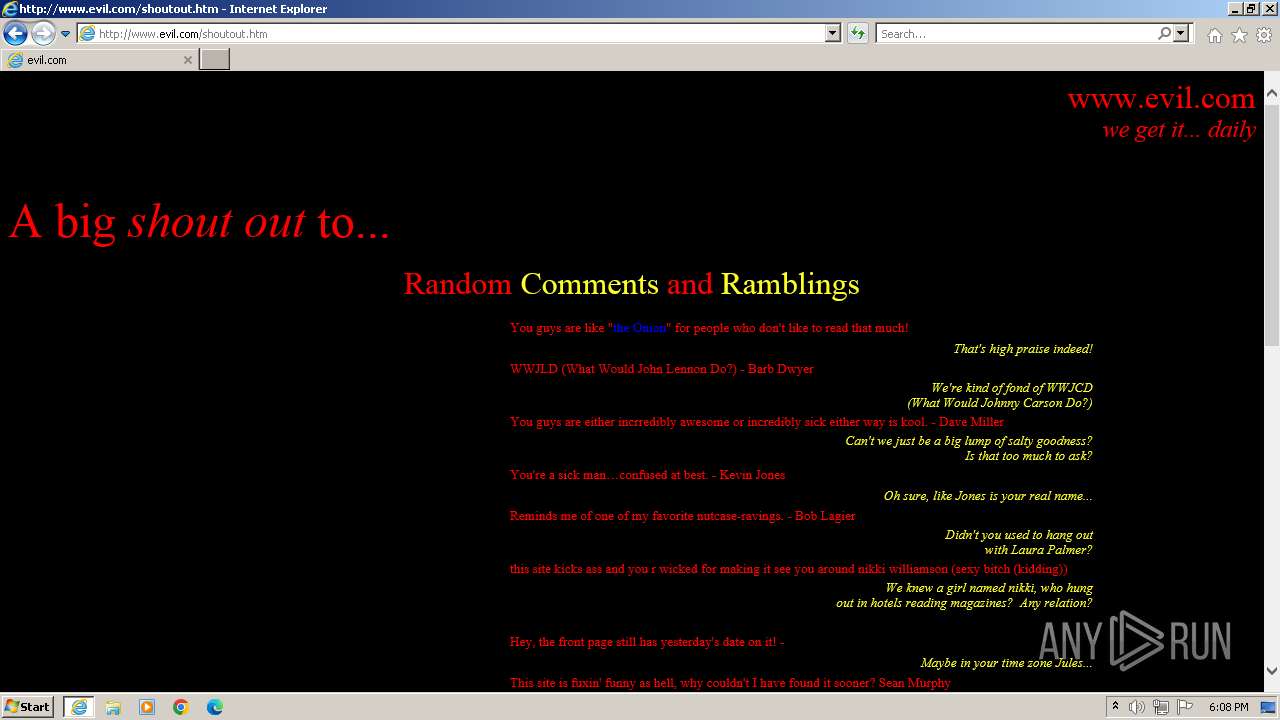
Task: Click the "Random Comments and Ramblings" heading
Action: tap(631, 284)
